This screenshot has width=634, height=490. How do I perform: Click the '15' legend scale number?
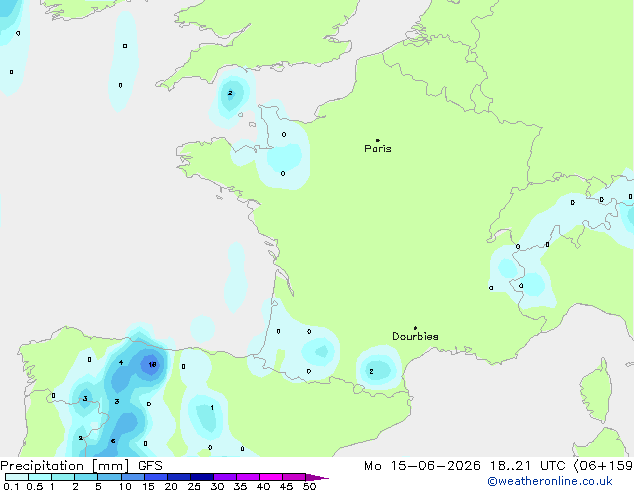click(148, 486)
